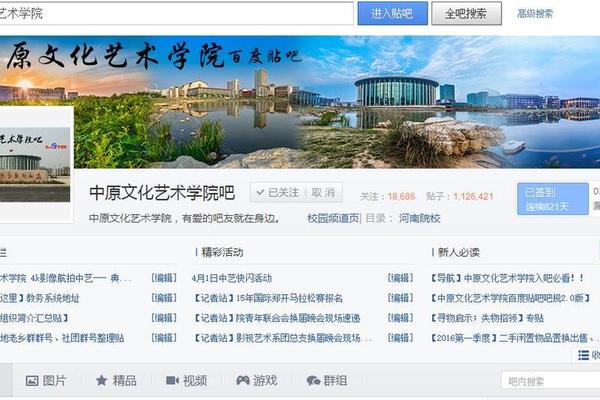Screen dimensions: 600x400
Task: Switch to the 视频 tab
Action: pos(187,380)
